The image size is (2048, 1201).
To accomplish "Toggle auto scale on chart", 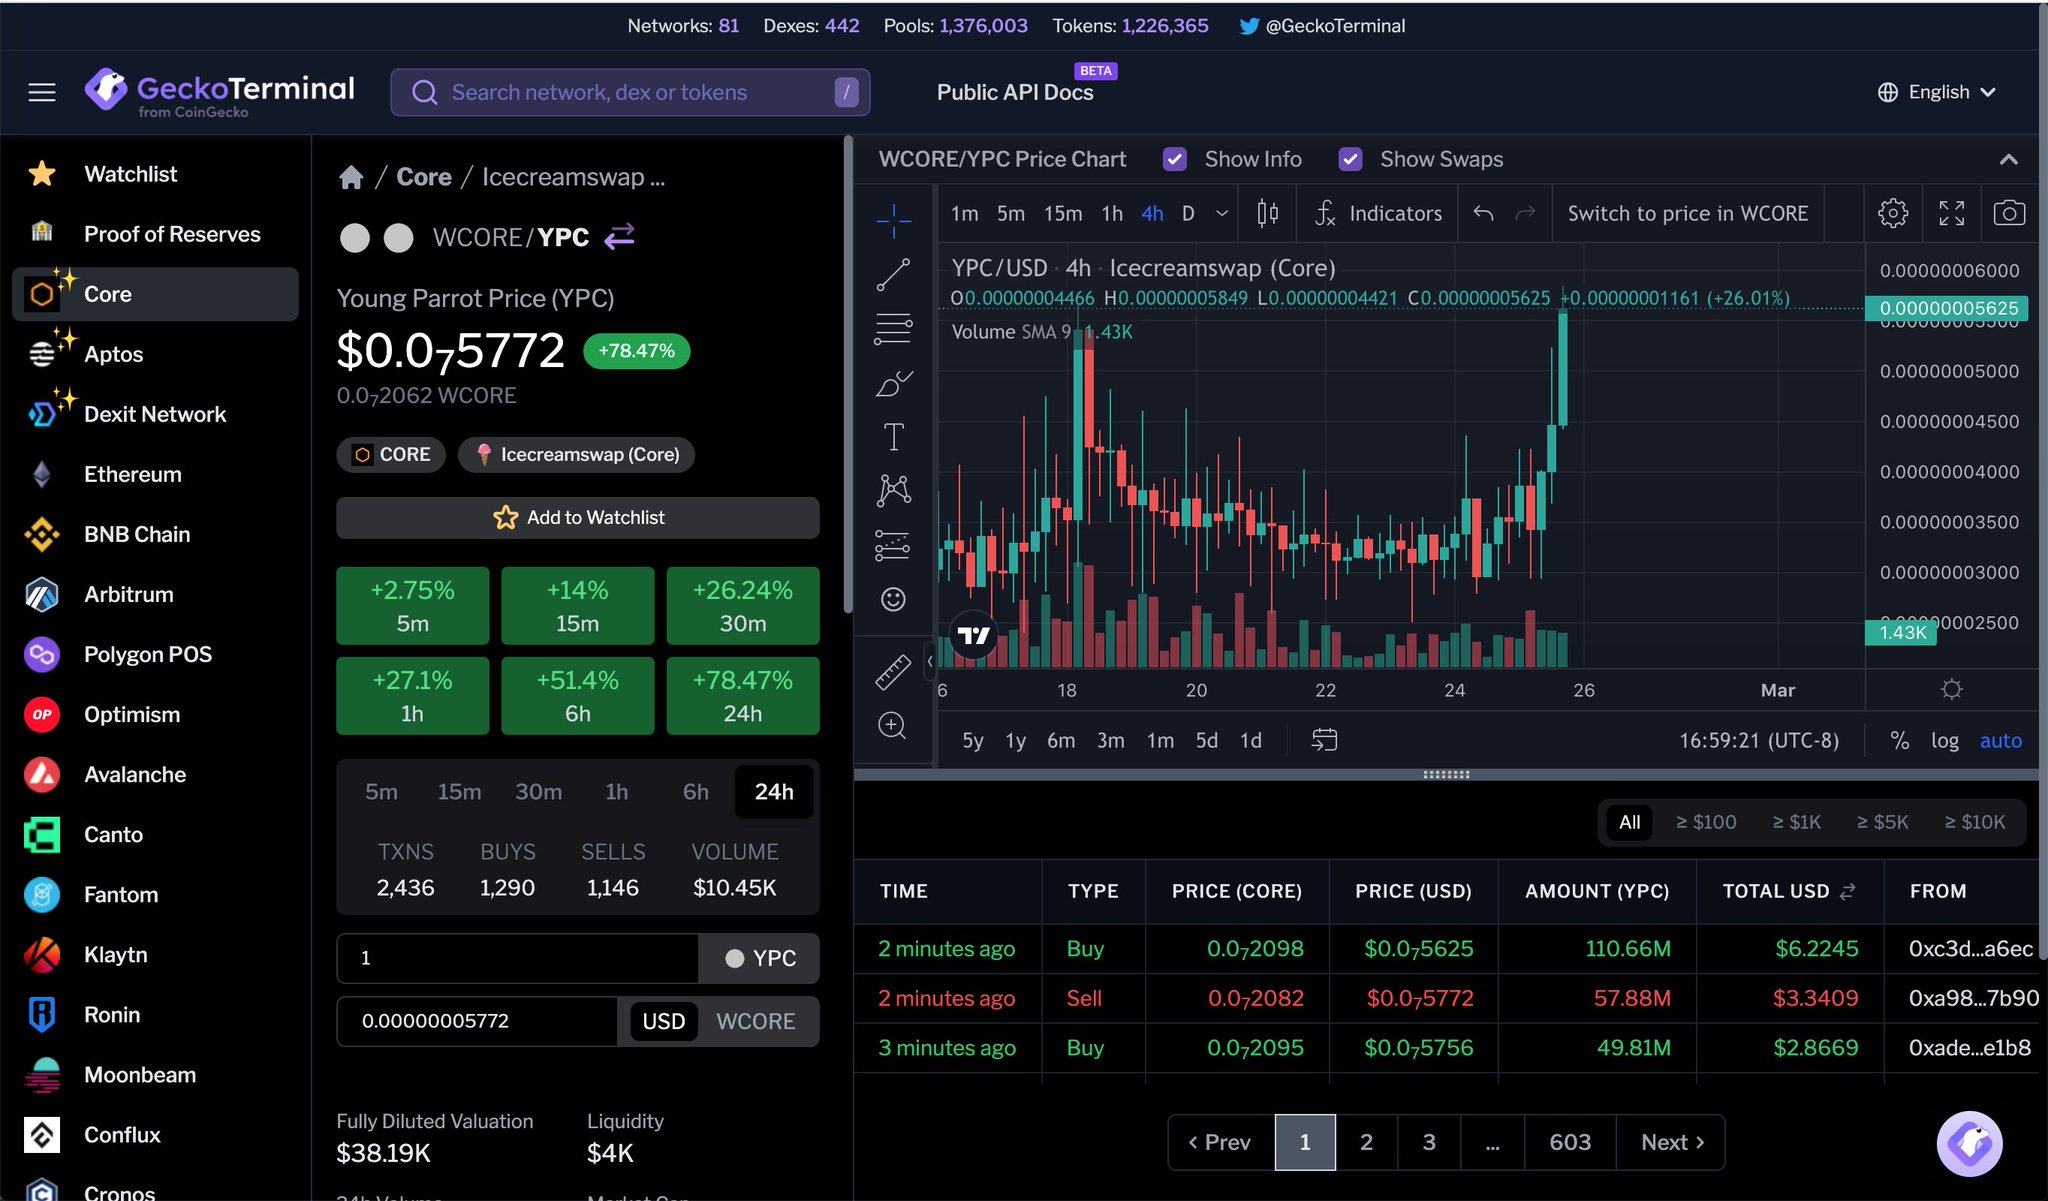I will (x=2000, y=740).
